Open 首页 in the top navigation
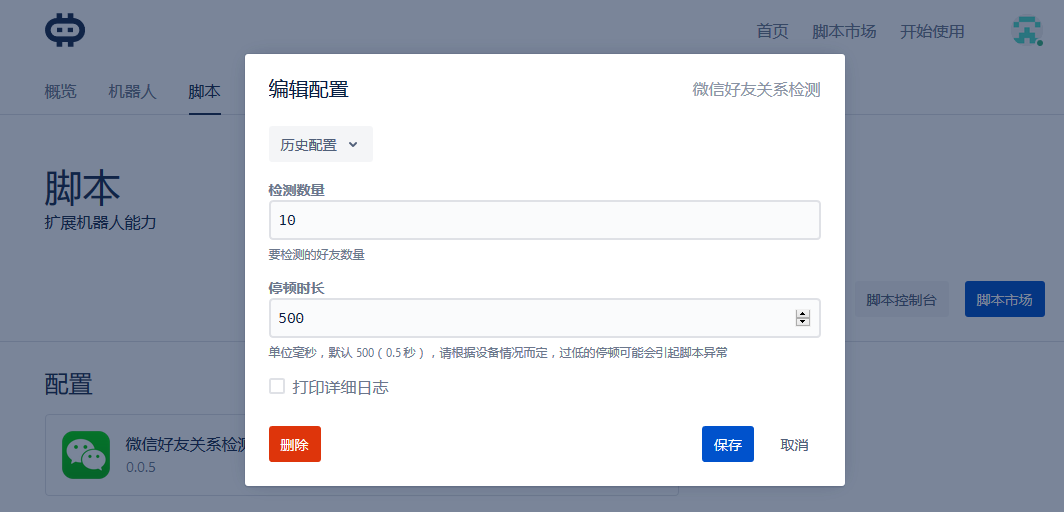Viewport: 1064px width, 512px height. coord(772,31)
